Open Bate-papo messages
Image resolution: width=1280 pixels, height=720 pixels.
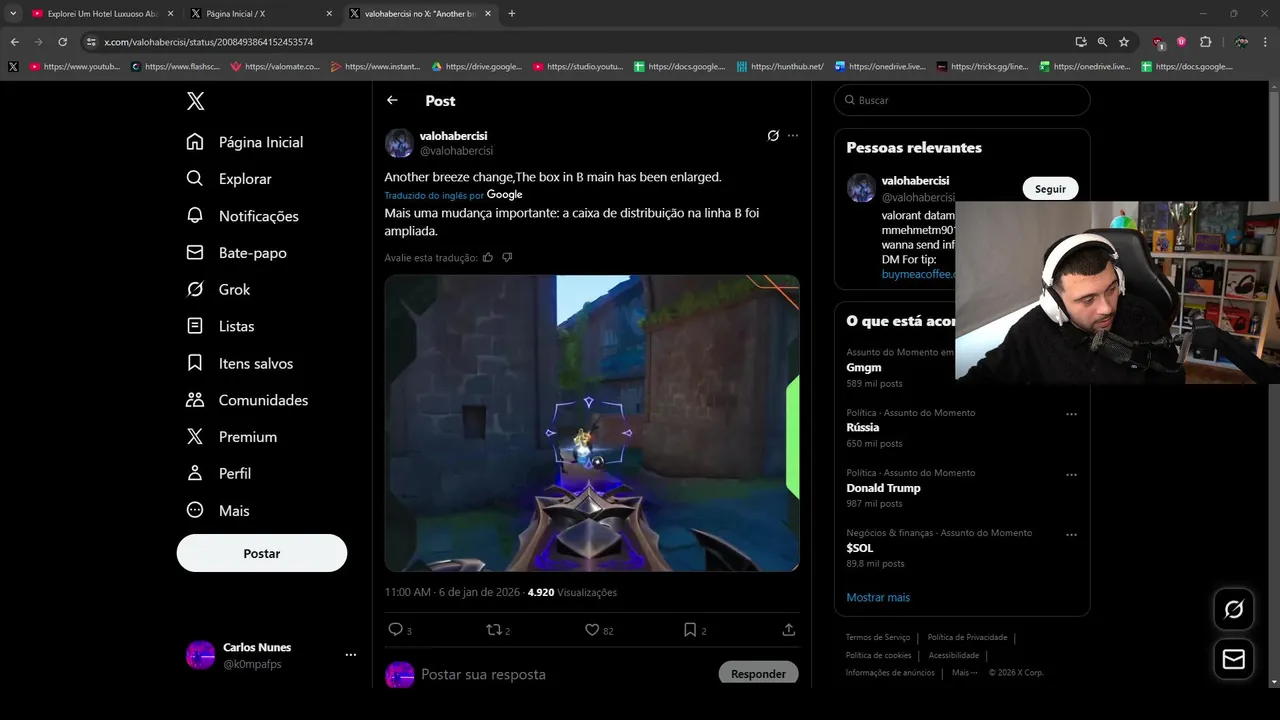click(x=236, y=253)
